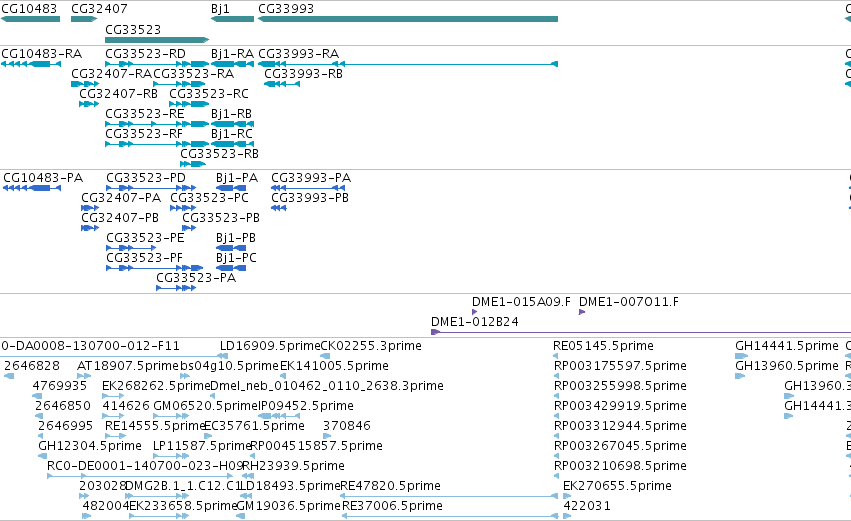
Task: Select protein CG33523-PA
Action: pyautogui.click(x=196, y=278)
